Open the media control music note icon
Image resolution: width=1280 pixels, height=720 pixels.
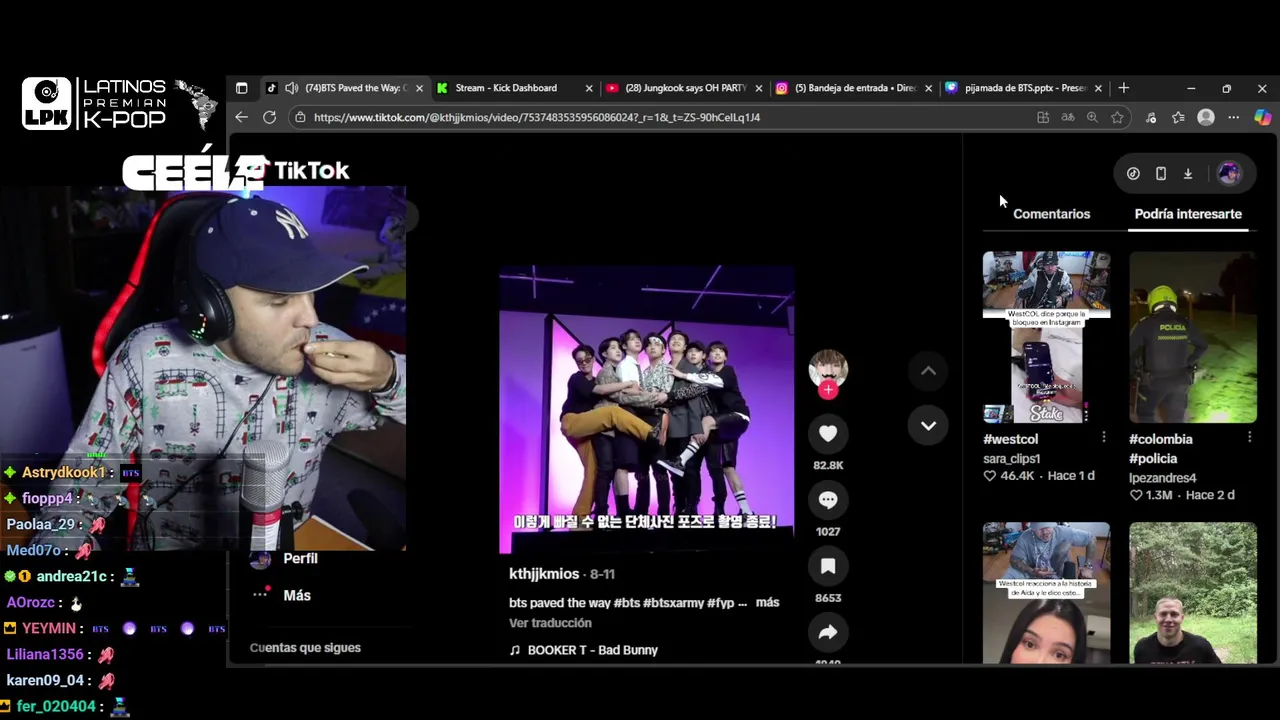coord(1151,117)
